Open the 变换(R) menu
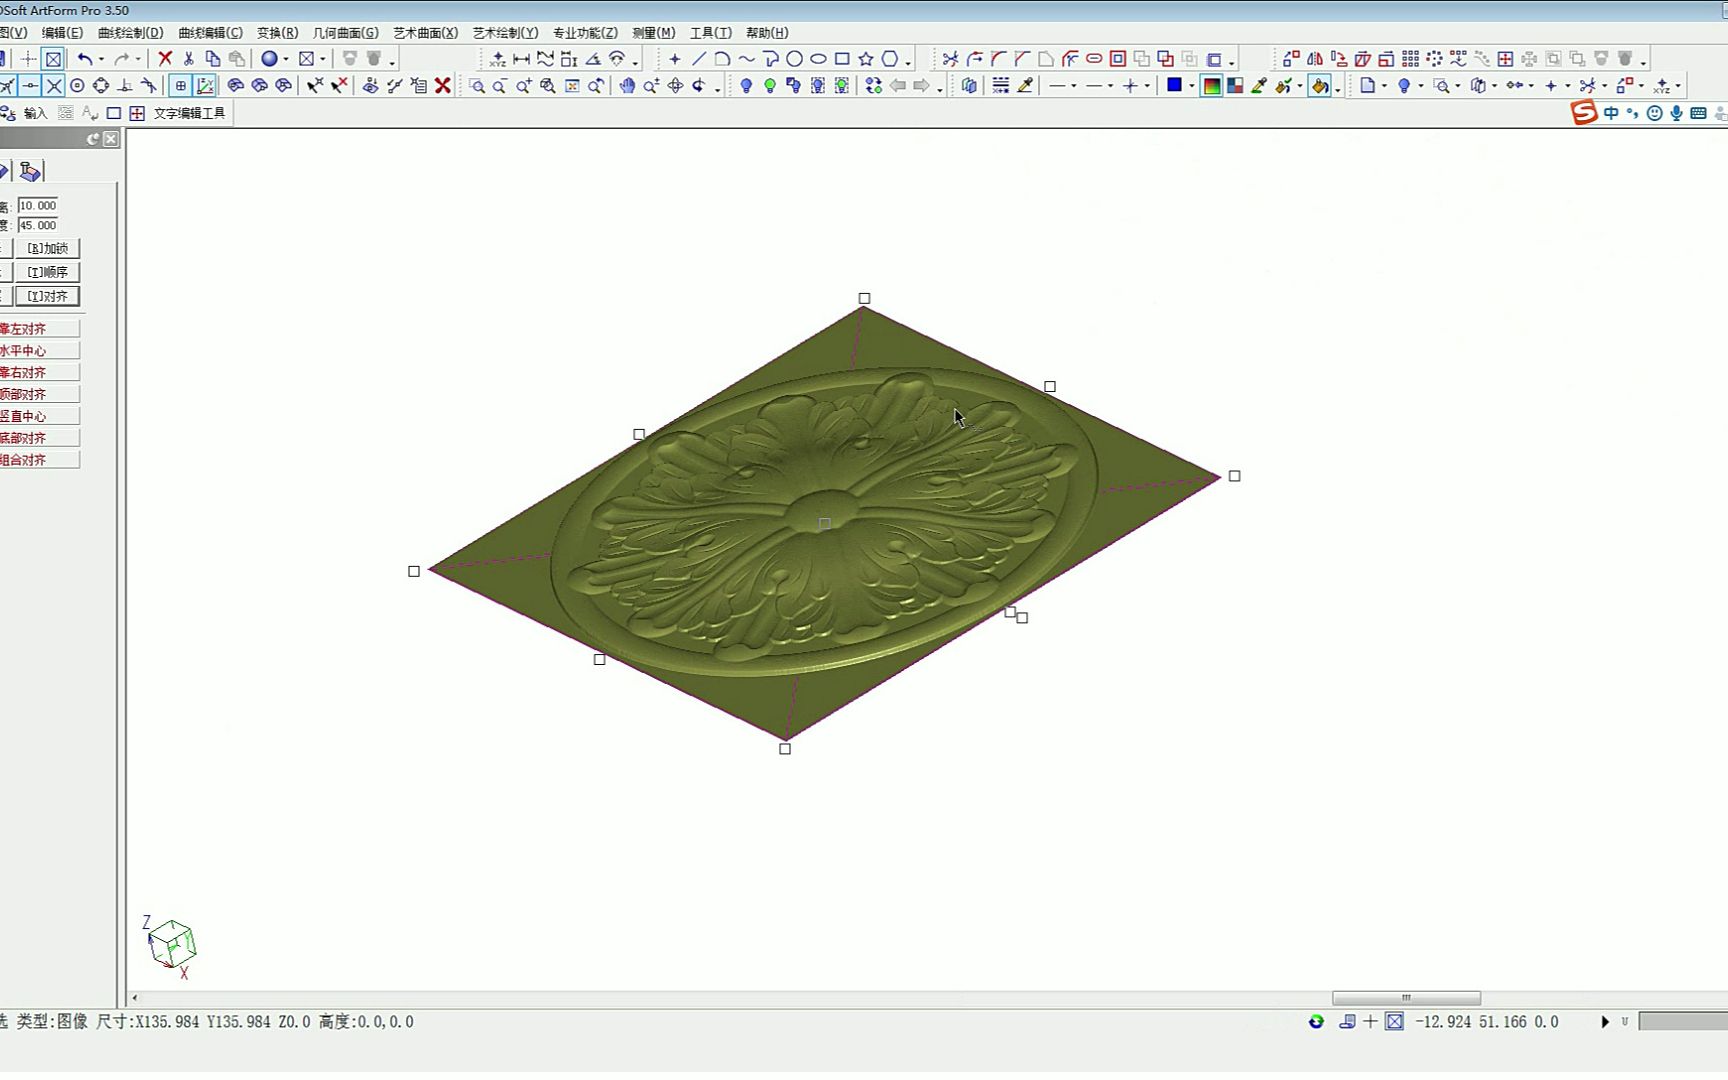The image size is (1728, 1080). 277,33
